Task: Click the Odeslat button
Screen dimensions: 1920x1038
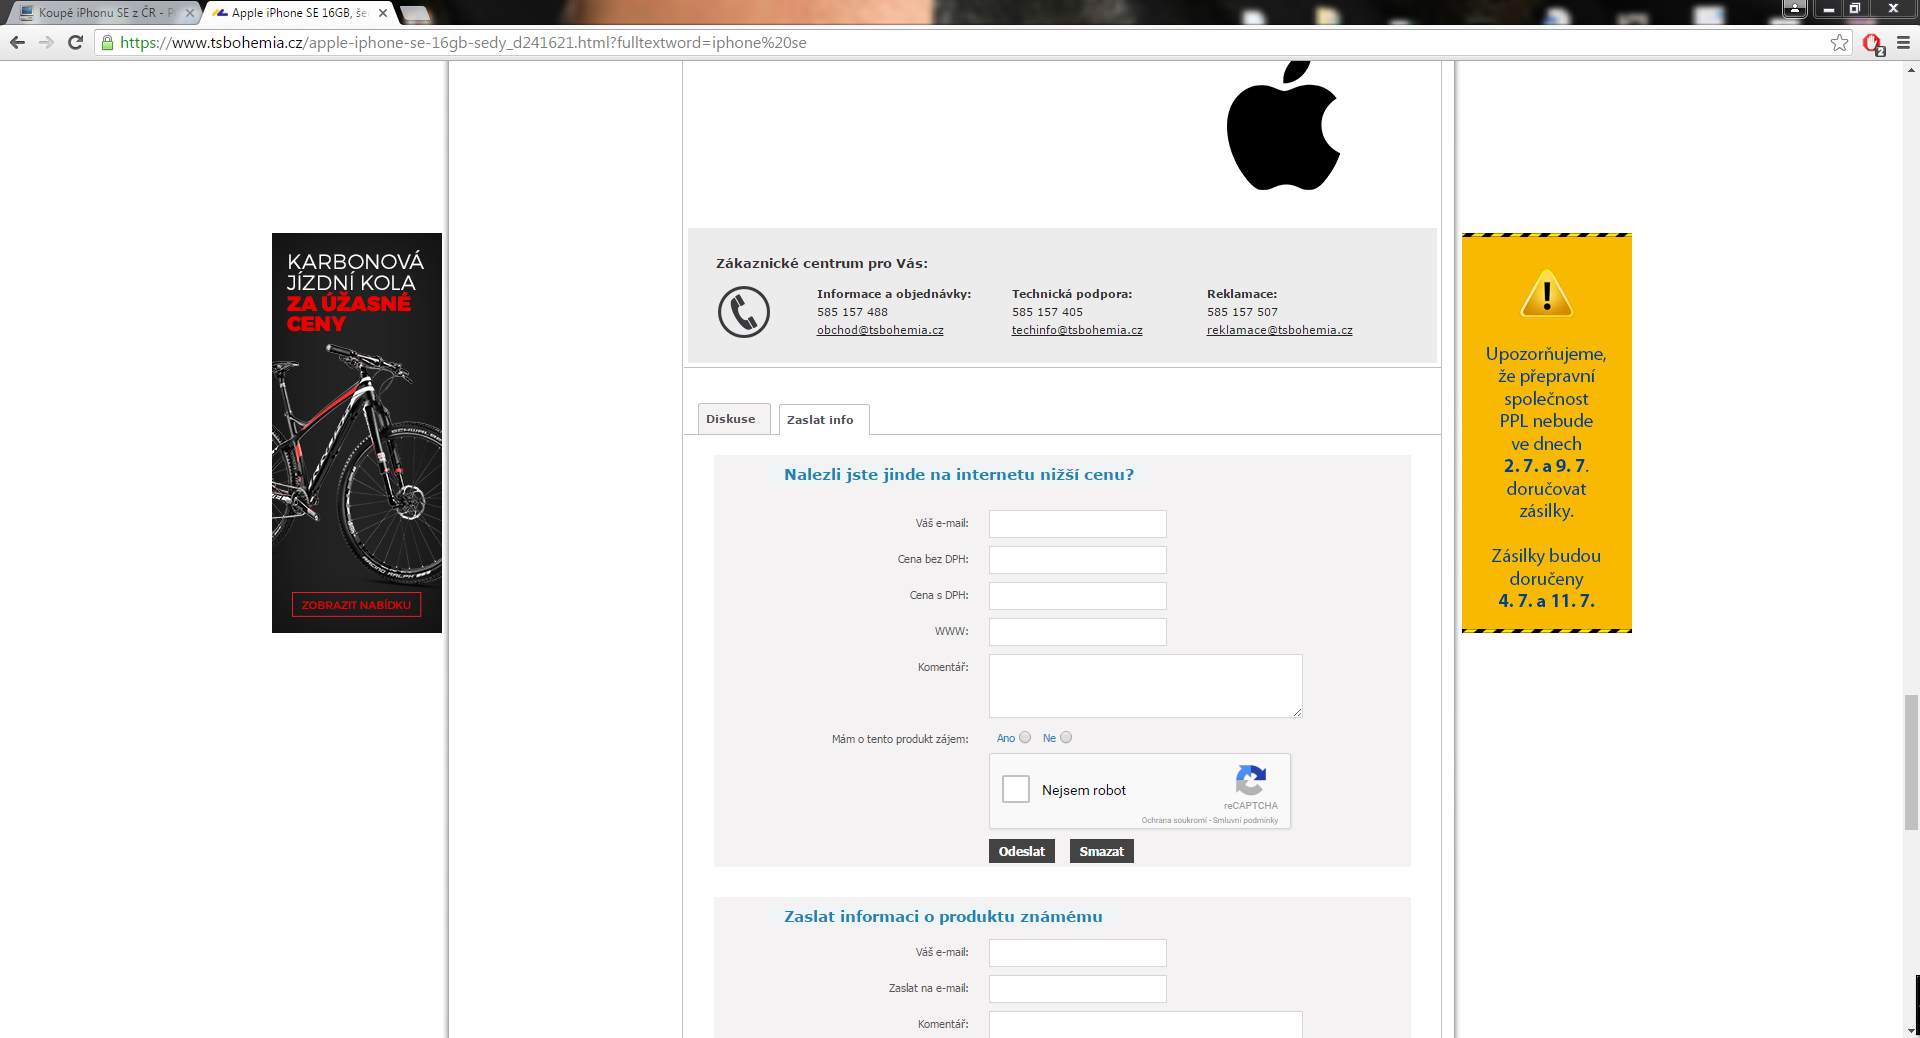Action: coord(1022,851)
